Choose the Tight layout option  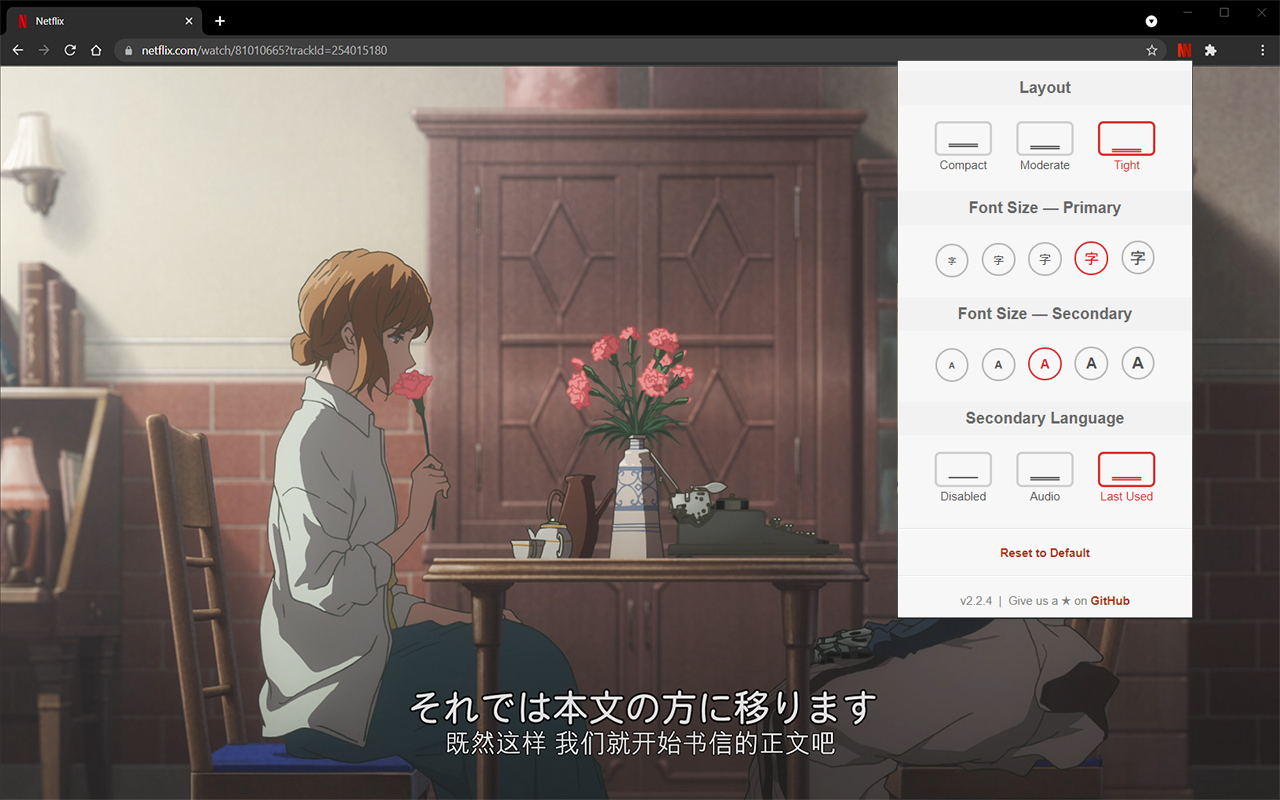click(1127, 139)
